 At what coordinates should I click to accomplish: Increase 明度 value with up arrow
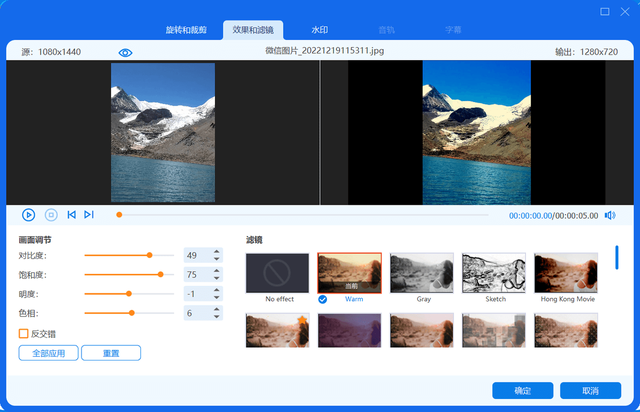pos(217,290)
